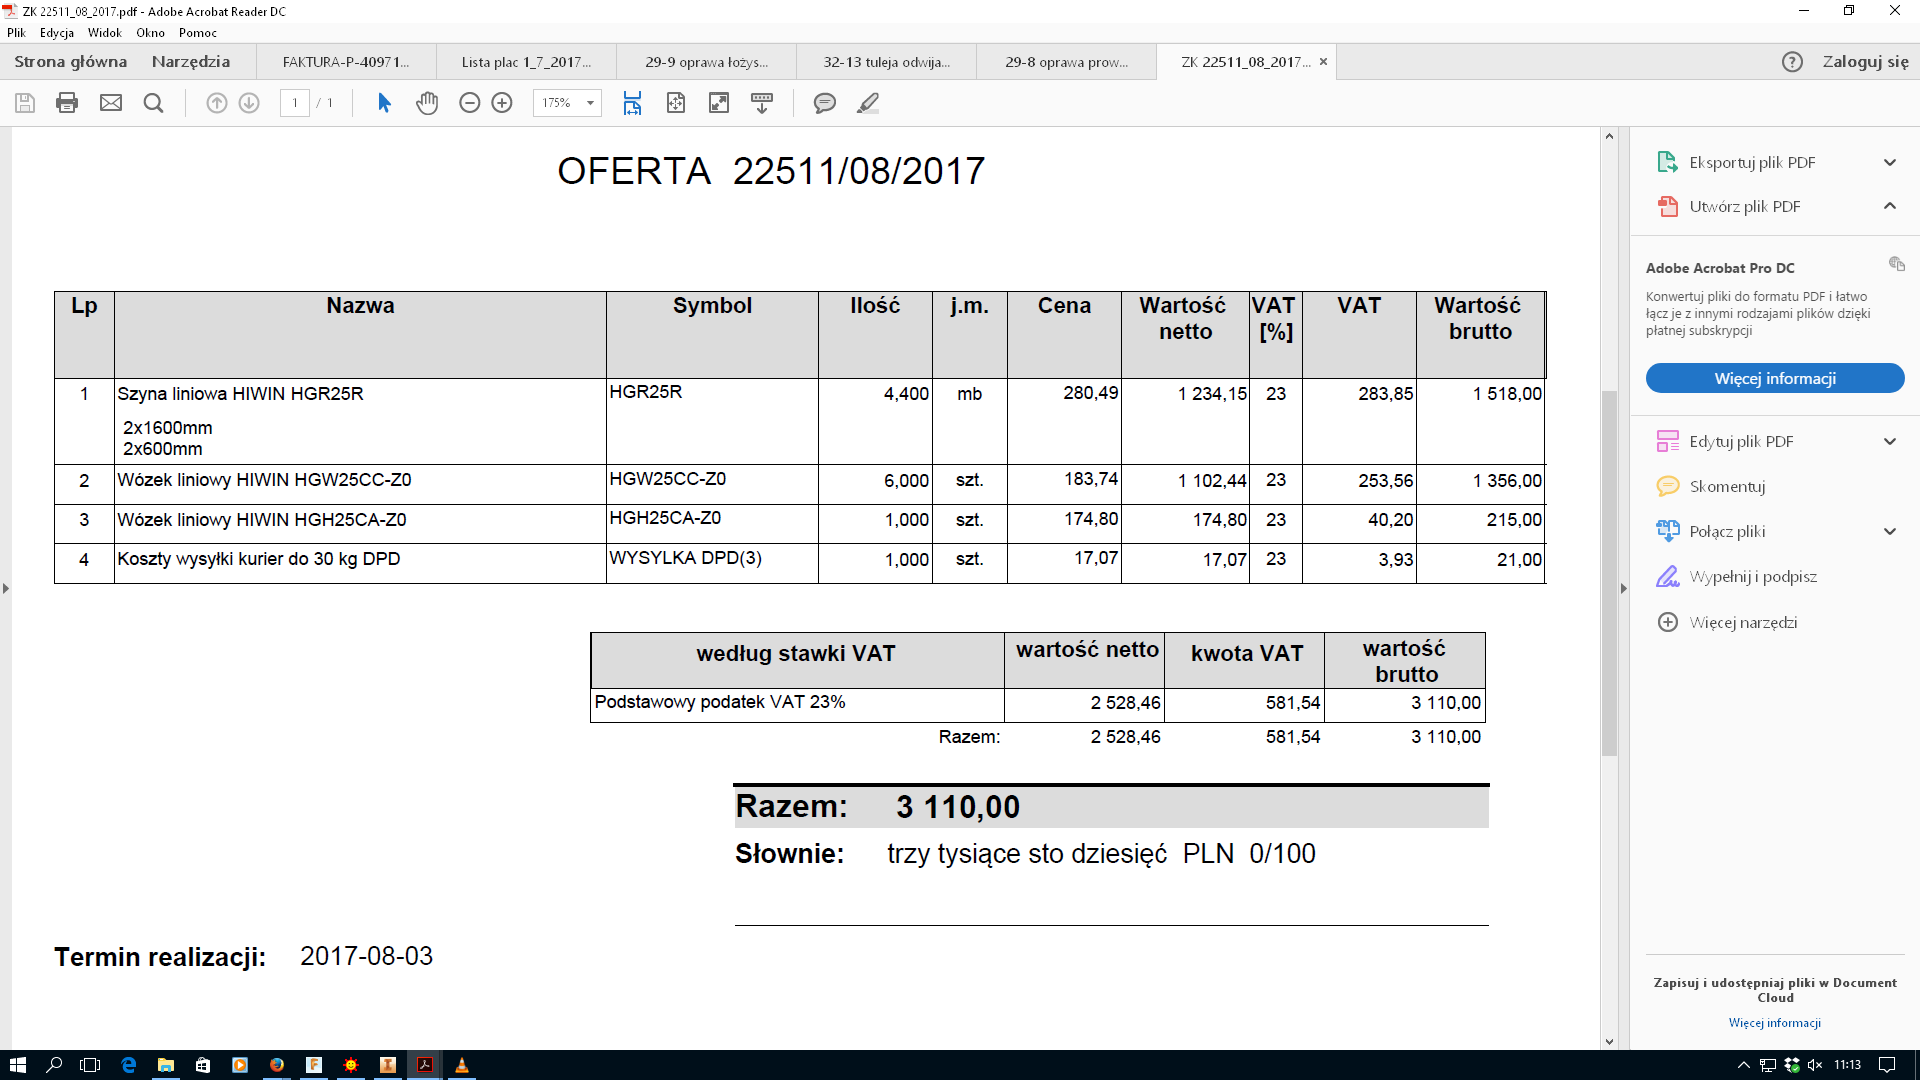Click the scrollbar down arrow

point(1609,1041)
